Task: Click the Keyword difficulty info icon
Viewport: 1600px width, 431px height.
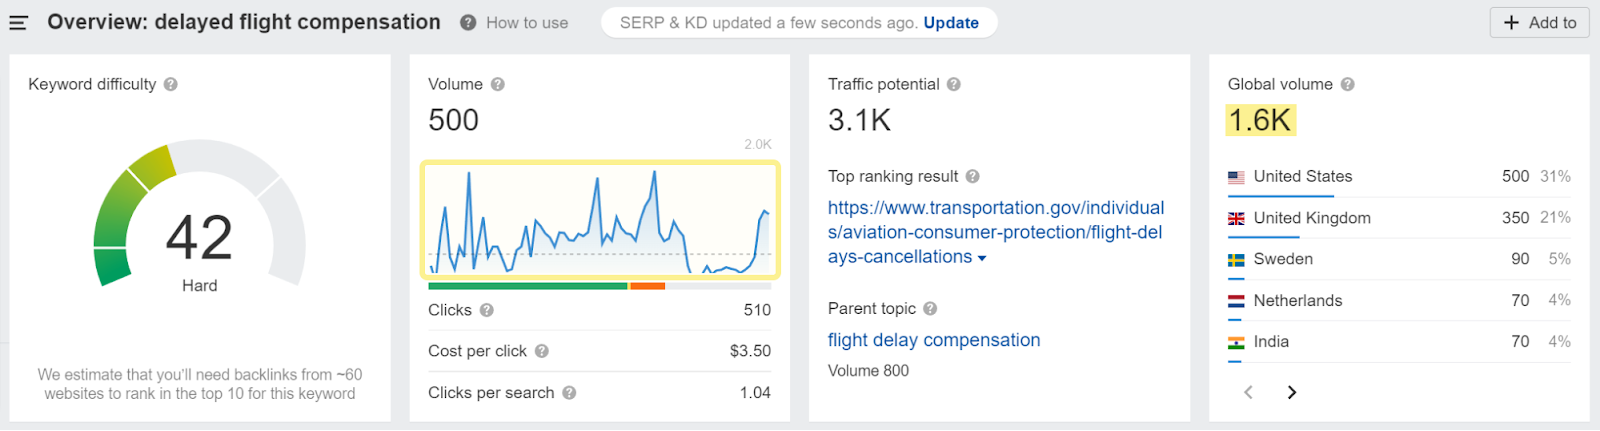Action: (x=171, y=85)
